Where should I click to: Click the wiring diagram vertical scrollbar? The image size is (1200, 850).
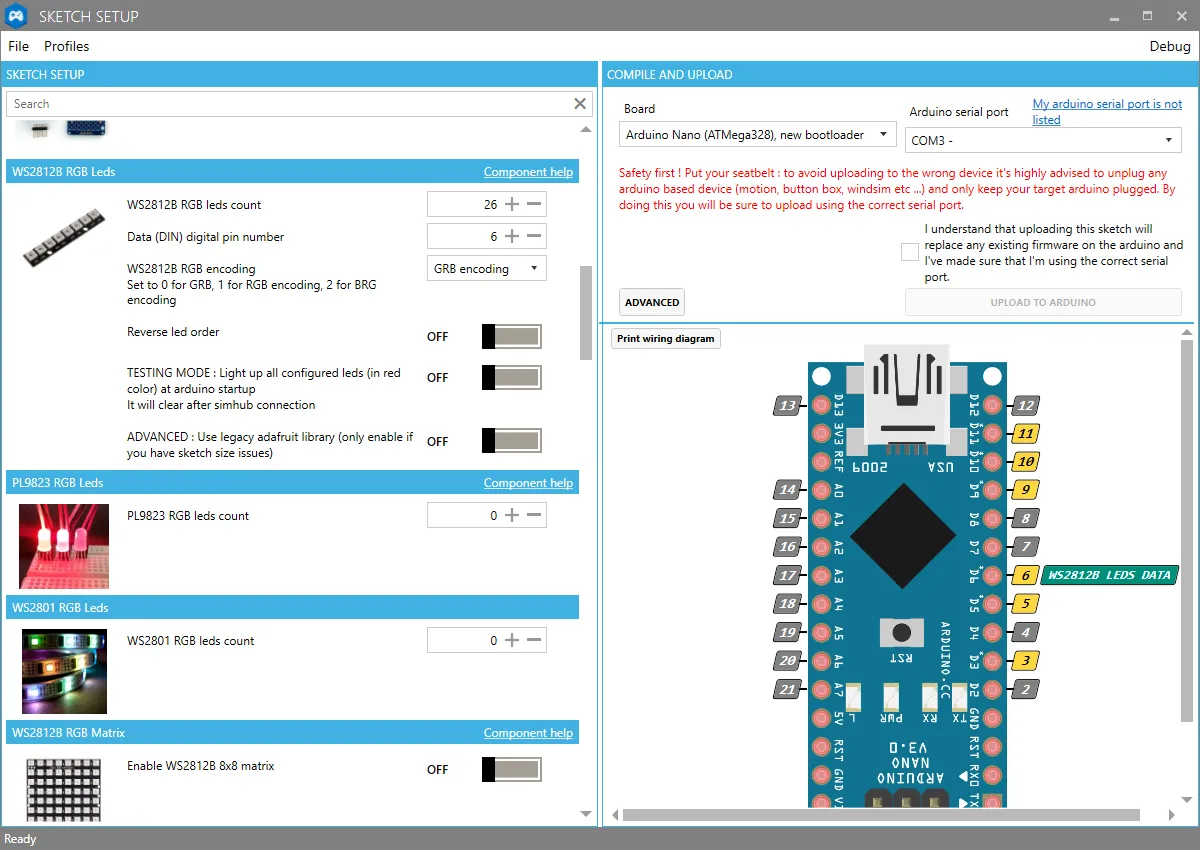pyautogui.click(x=1187, y=530)
